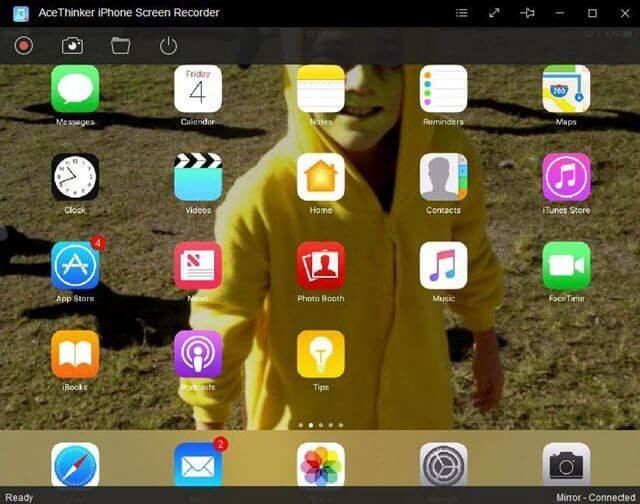The height and width of the screenshot is (504, 640).
Task: Toggle fullscreen with the diagonal arrows icon
Action: (494, 13)
